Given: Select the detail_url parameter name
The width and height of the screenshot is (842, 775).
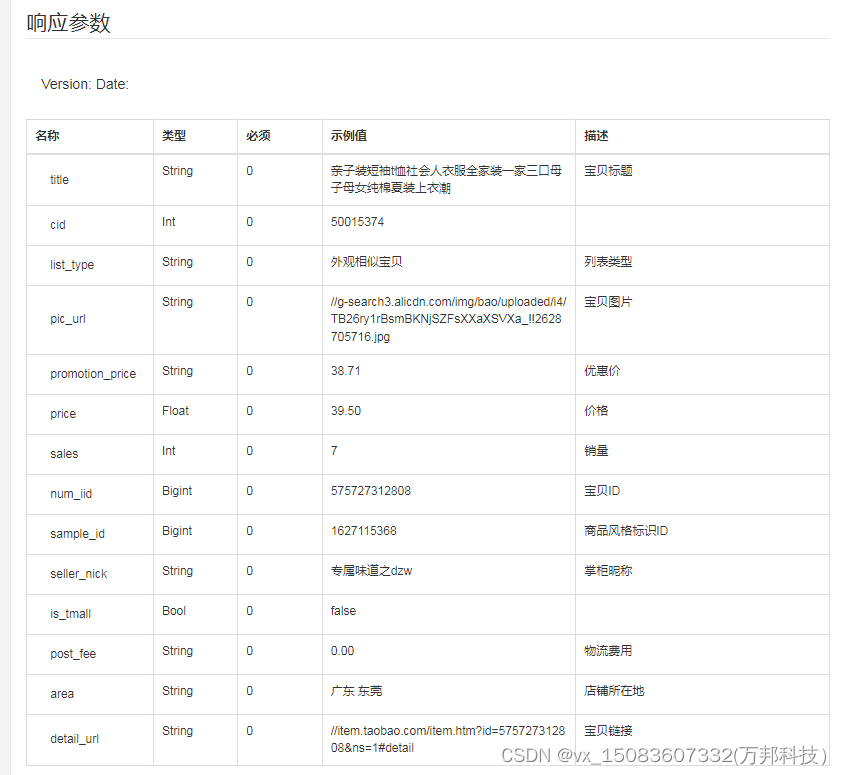Looking at the screenshot, I should click(75, 739).
